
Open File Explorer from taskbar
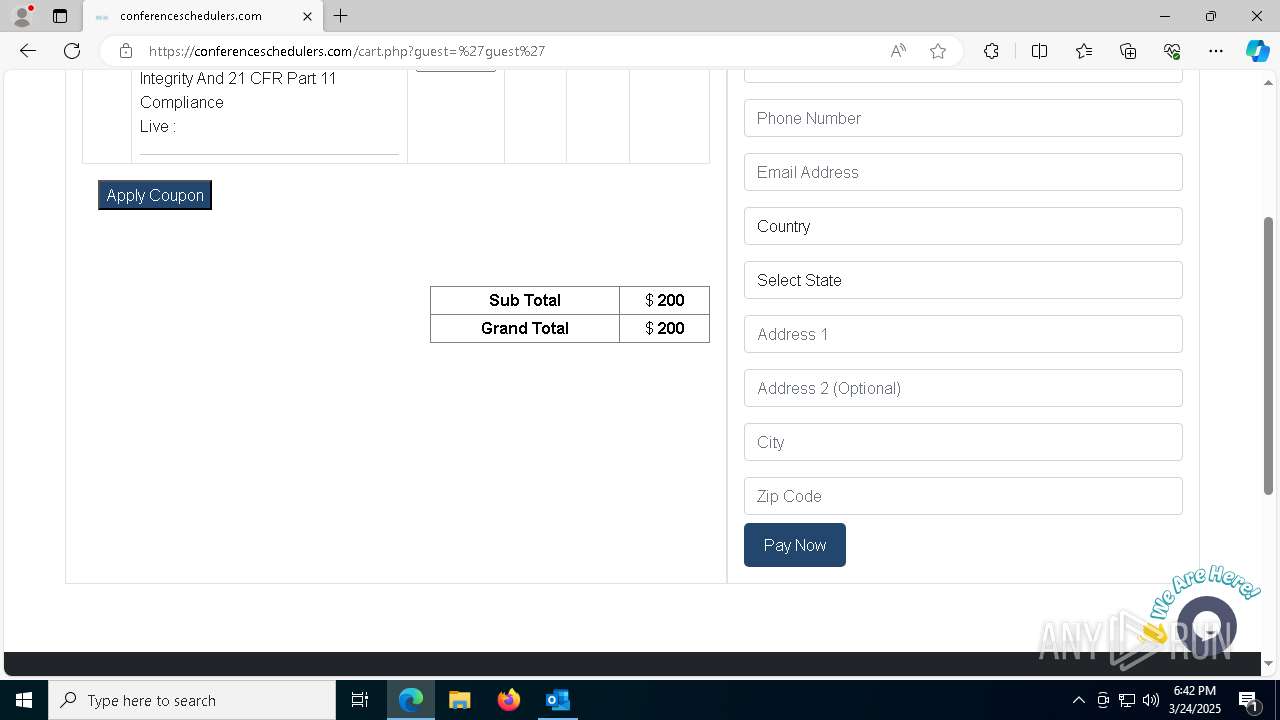[459, 700]
